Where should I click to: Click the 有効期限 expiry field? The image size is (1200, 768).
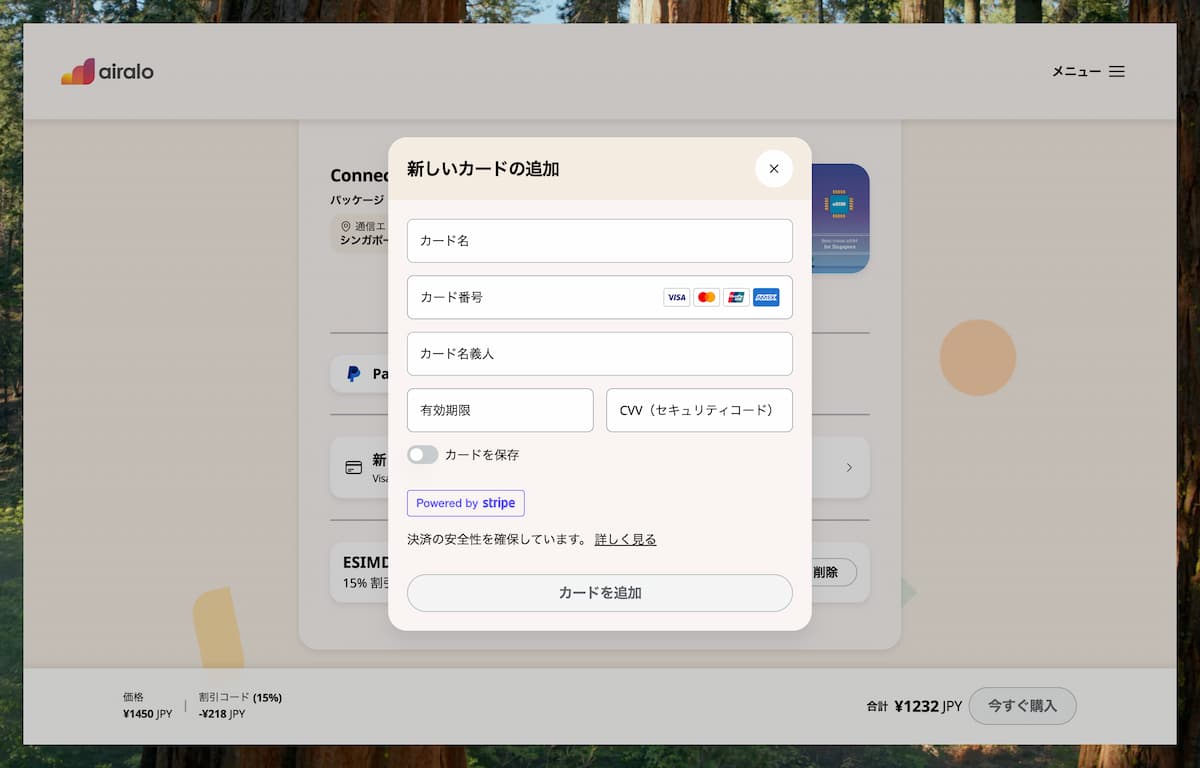500,410
